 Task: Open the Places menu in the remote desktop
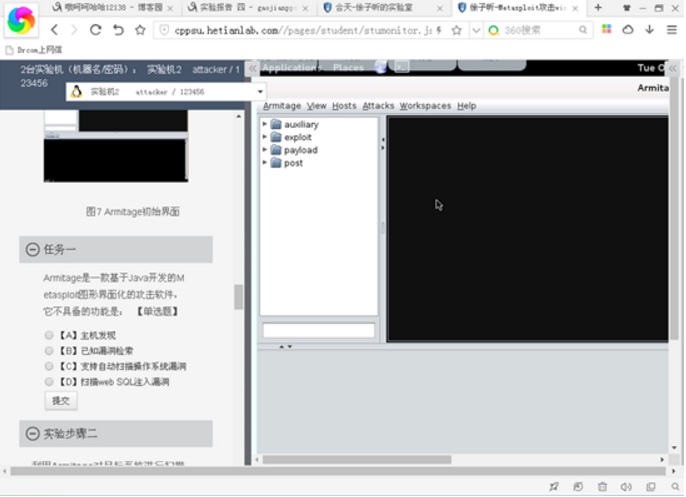click(348, 67)
